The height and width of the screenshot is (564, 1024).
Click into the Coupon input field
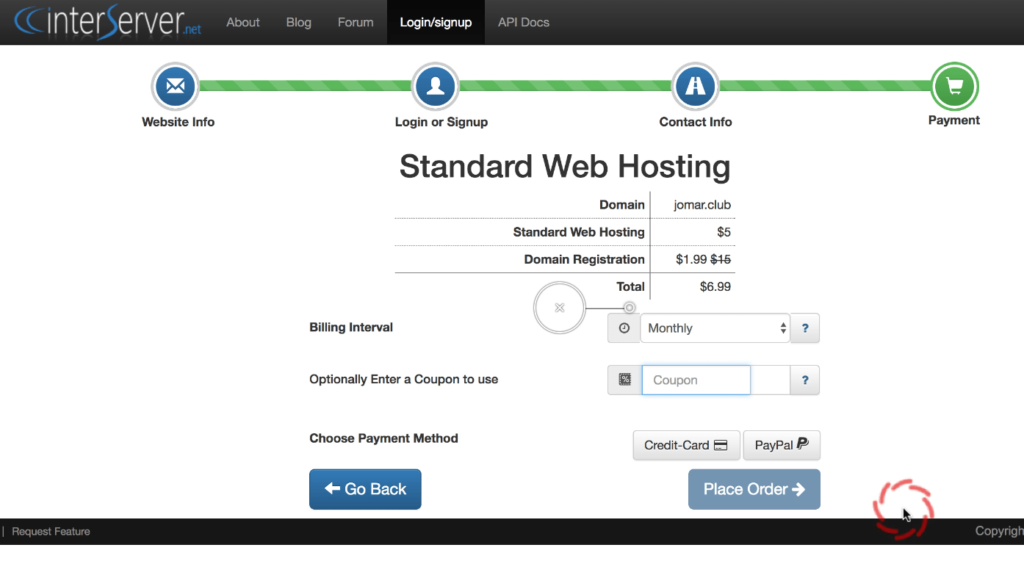tap(696, 380)
